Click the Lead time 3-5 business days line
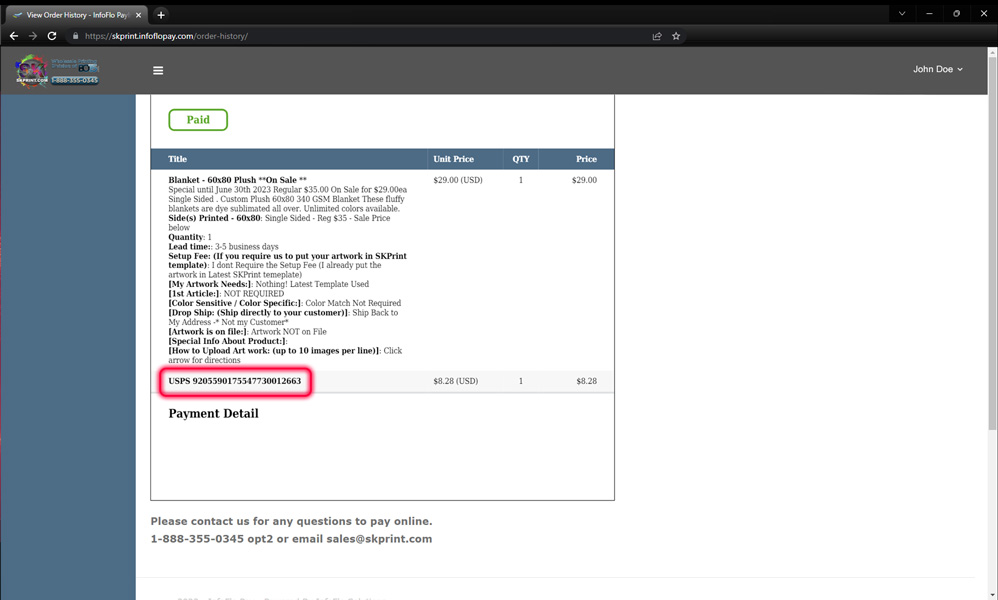 tap(223, 246)
